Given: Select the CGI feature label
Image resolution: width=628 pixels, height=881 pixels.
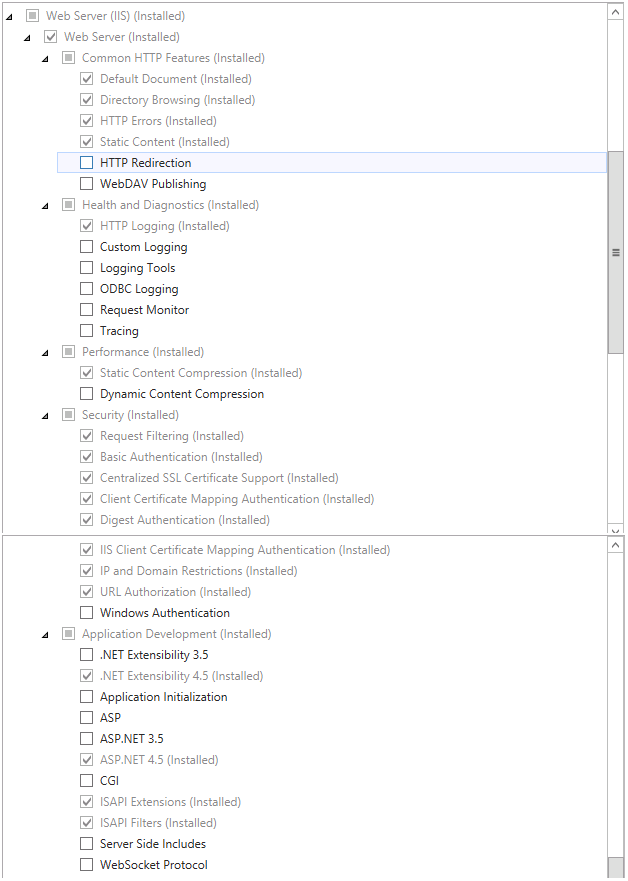Looking at the screenshot, I should coord(110,781).
